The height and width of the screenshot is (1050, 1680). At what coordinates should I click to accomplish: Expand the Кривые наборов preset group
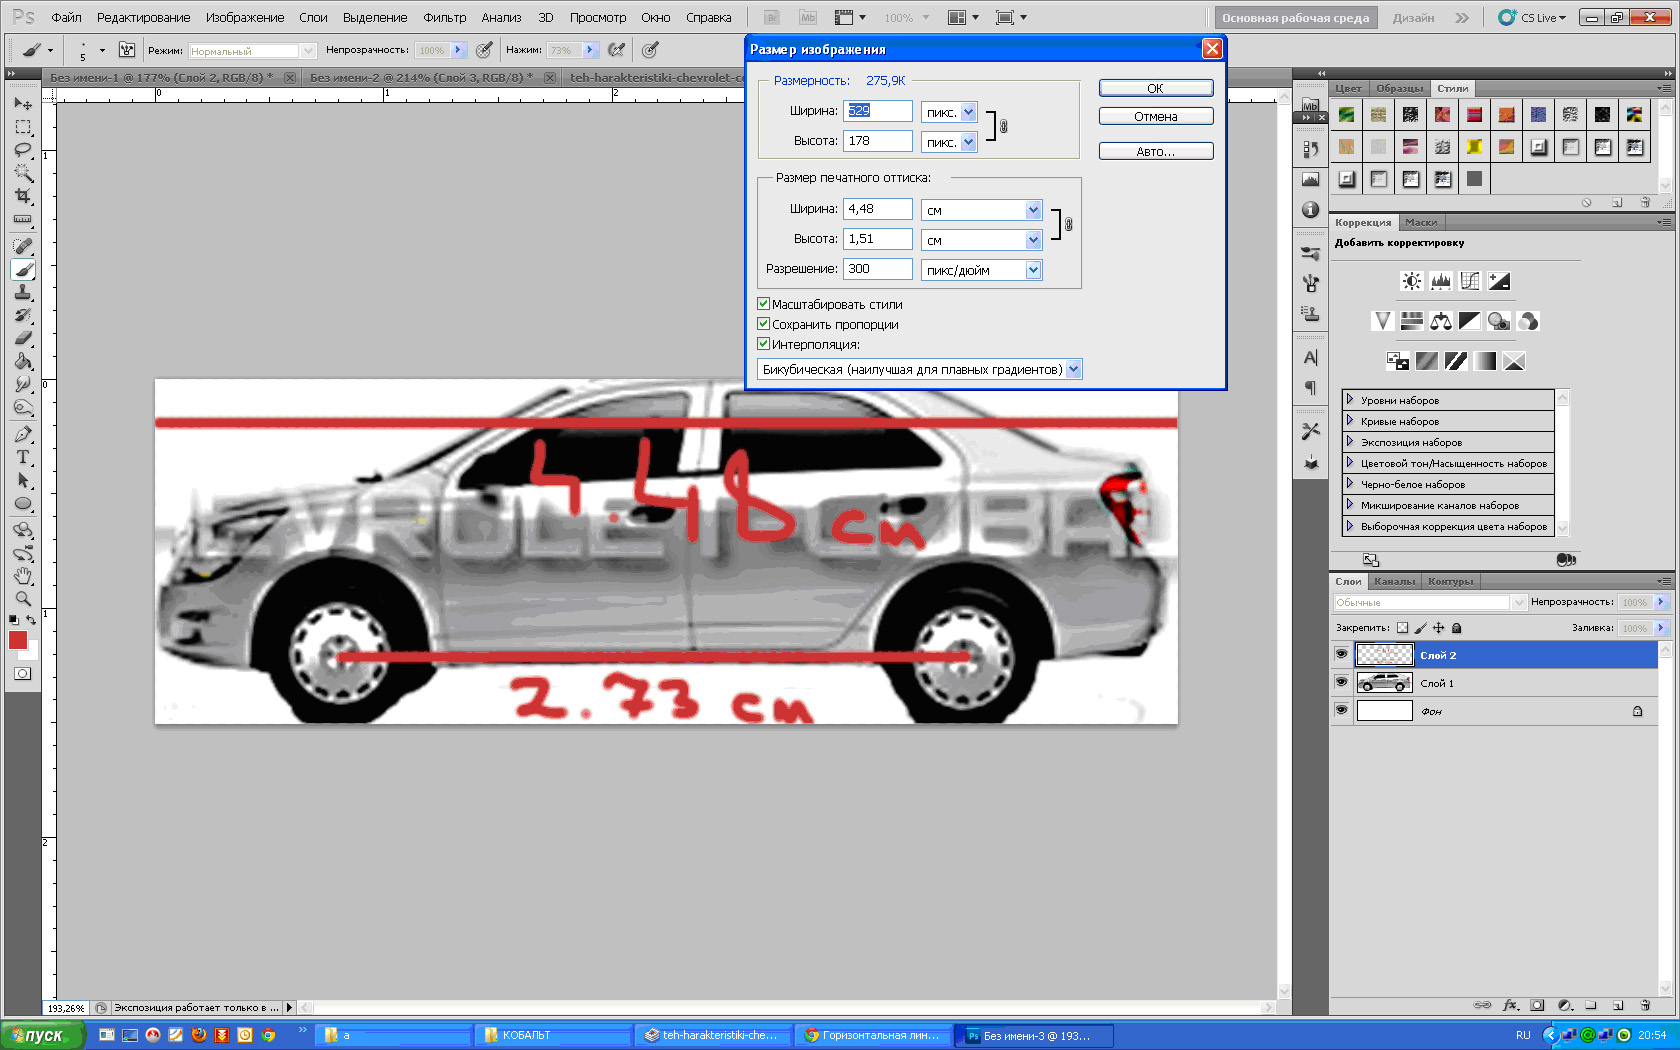(x=1349, y=421)
